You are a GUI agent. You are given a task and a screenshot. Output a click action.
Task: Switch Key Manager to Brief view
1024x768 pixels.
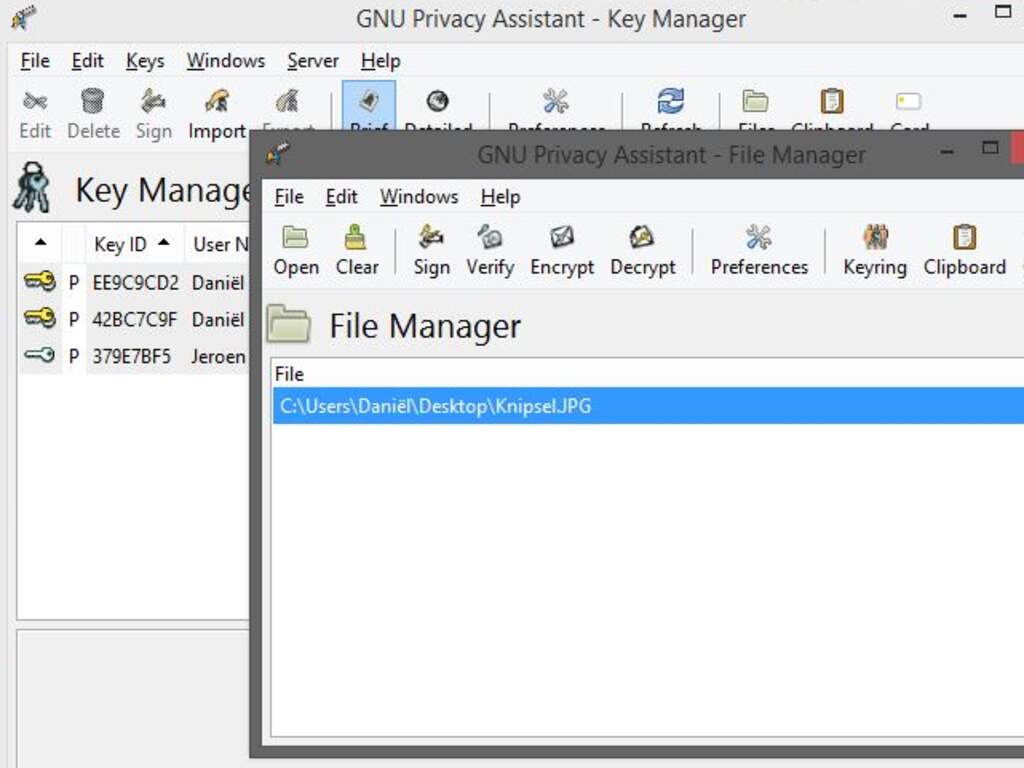[x=369, y=106]
